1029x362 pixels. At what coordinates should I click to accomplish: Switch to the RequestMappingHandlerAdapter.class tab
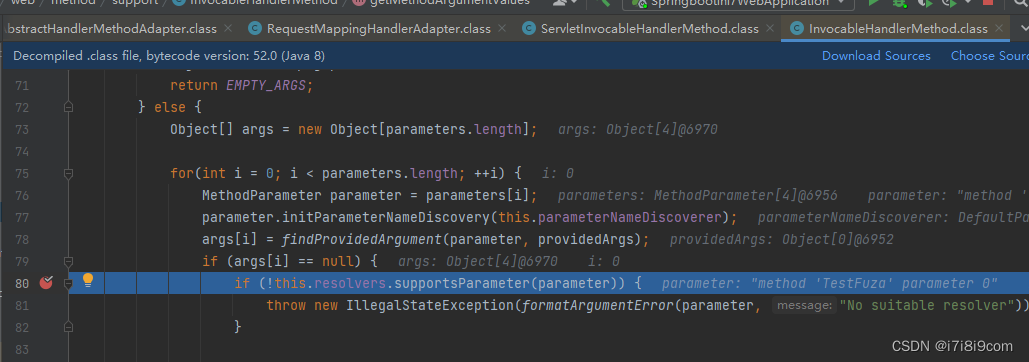pyautogui.click(x=379, y=29)
